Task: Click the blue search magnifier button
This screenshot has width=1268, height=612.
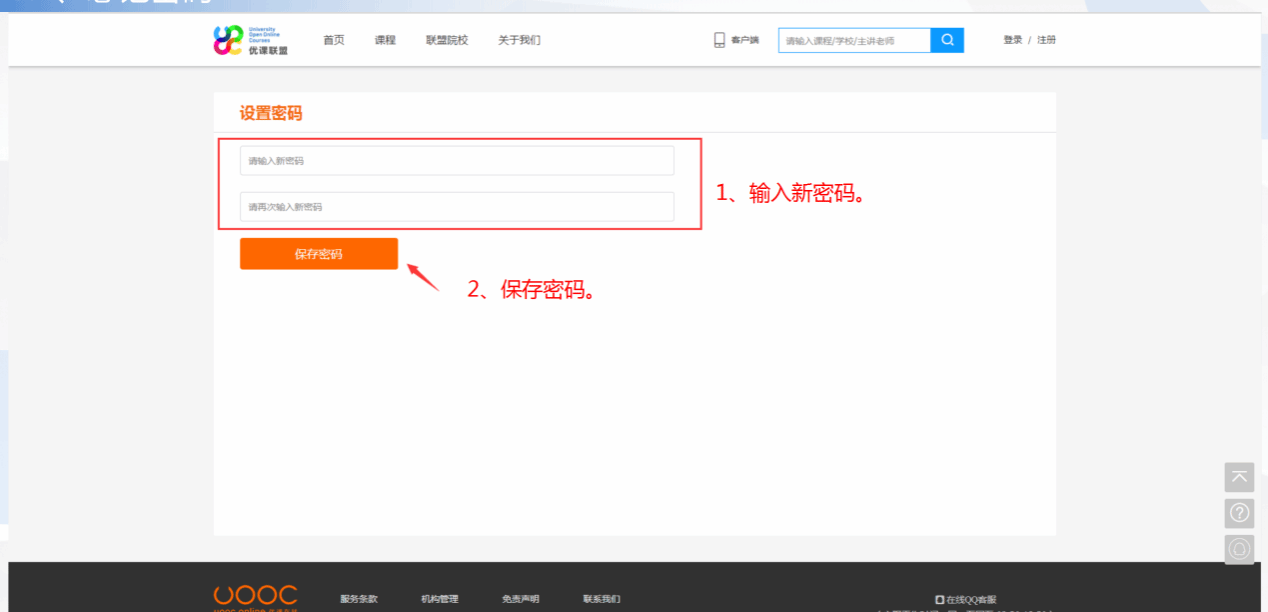Action: (947, 40)
